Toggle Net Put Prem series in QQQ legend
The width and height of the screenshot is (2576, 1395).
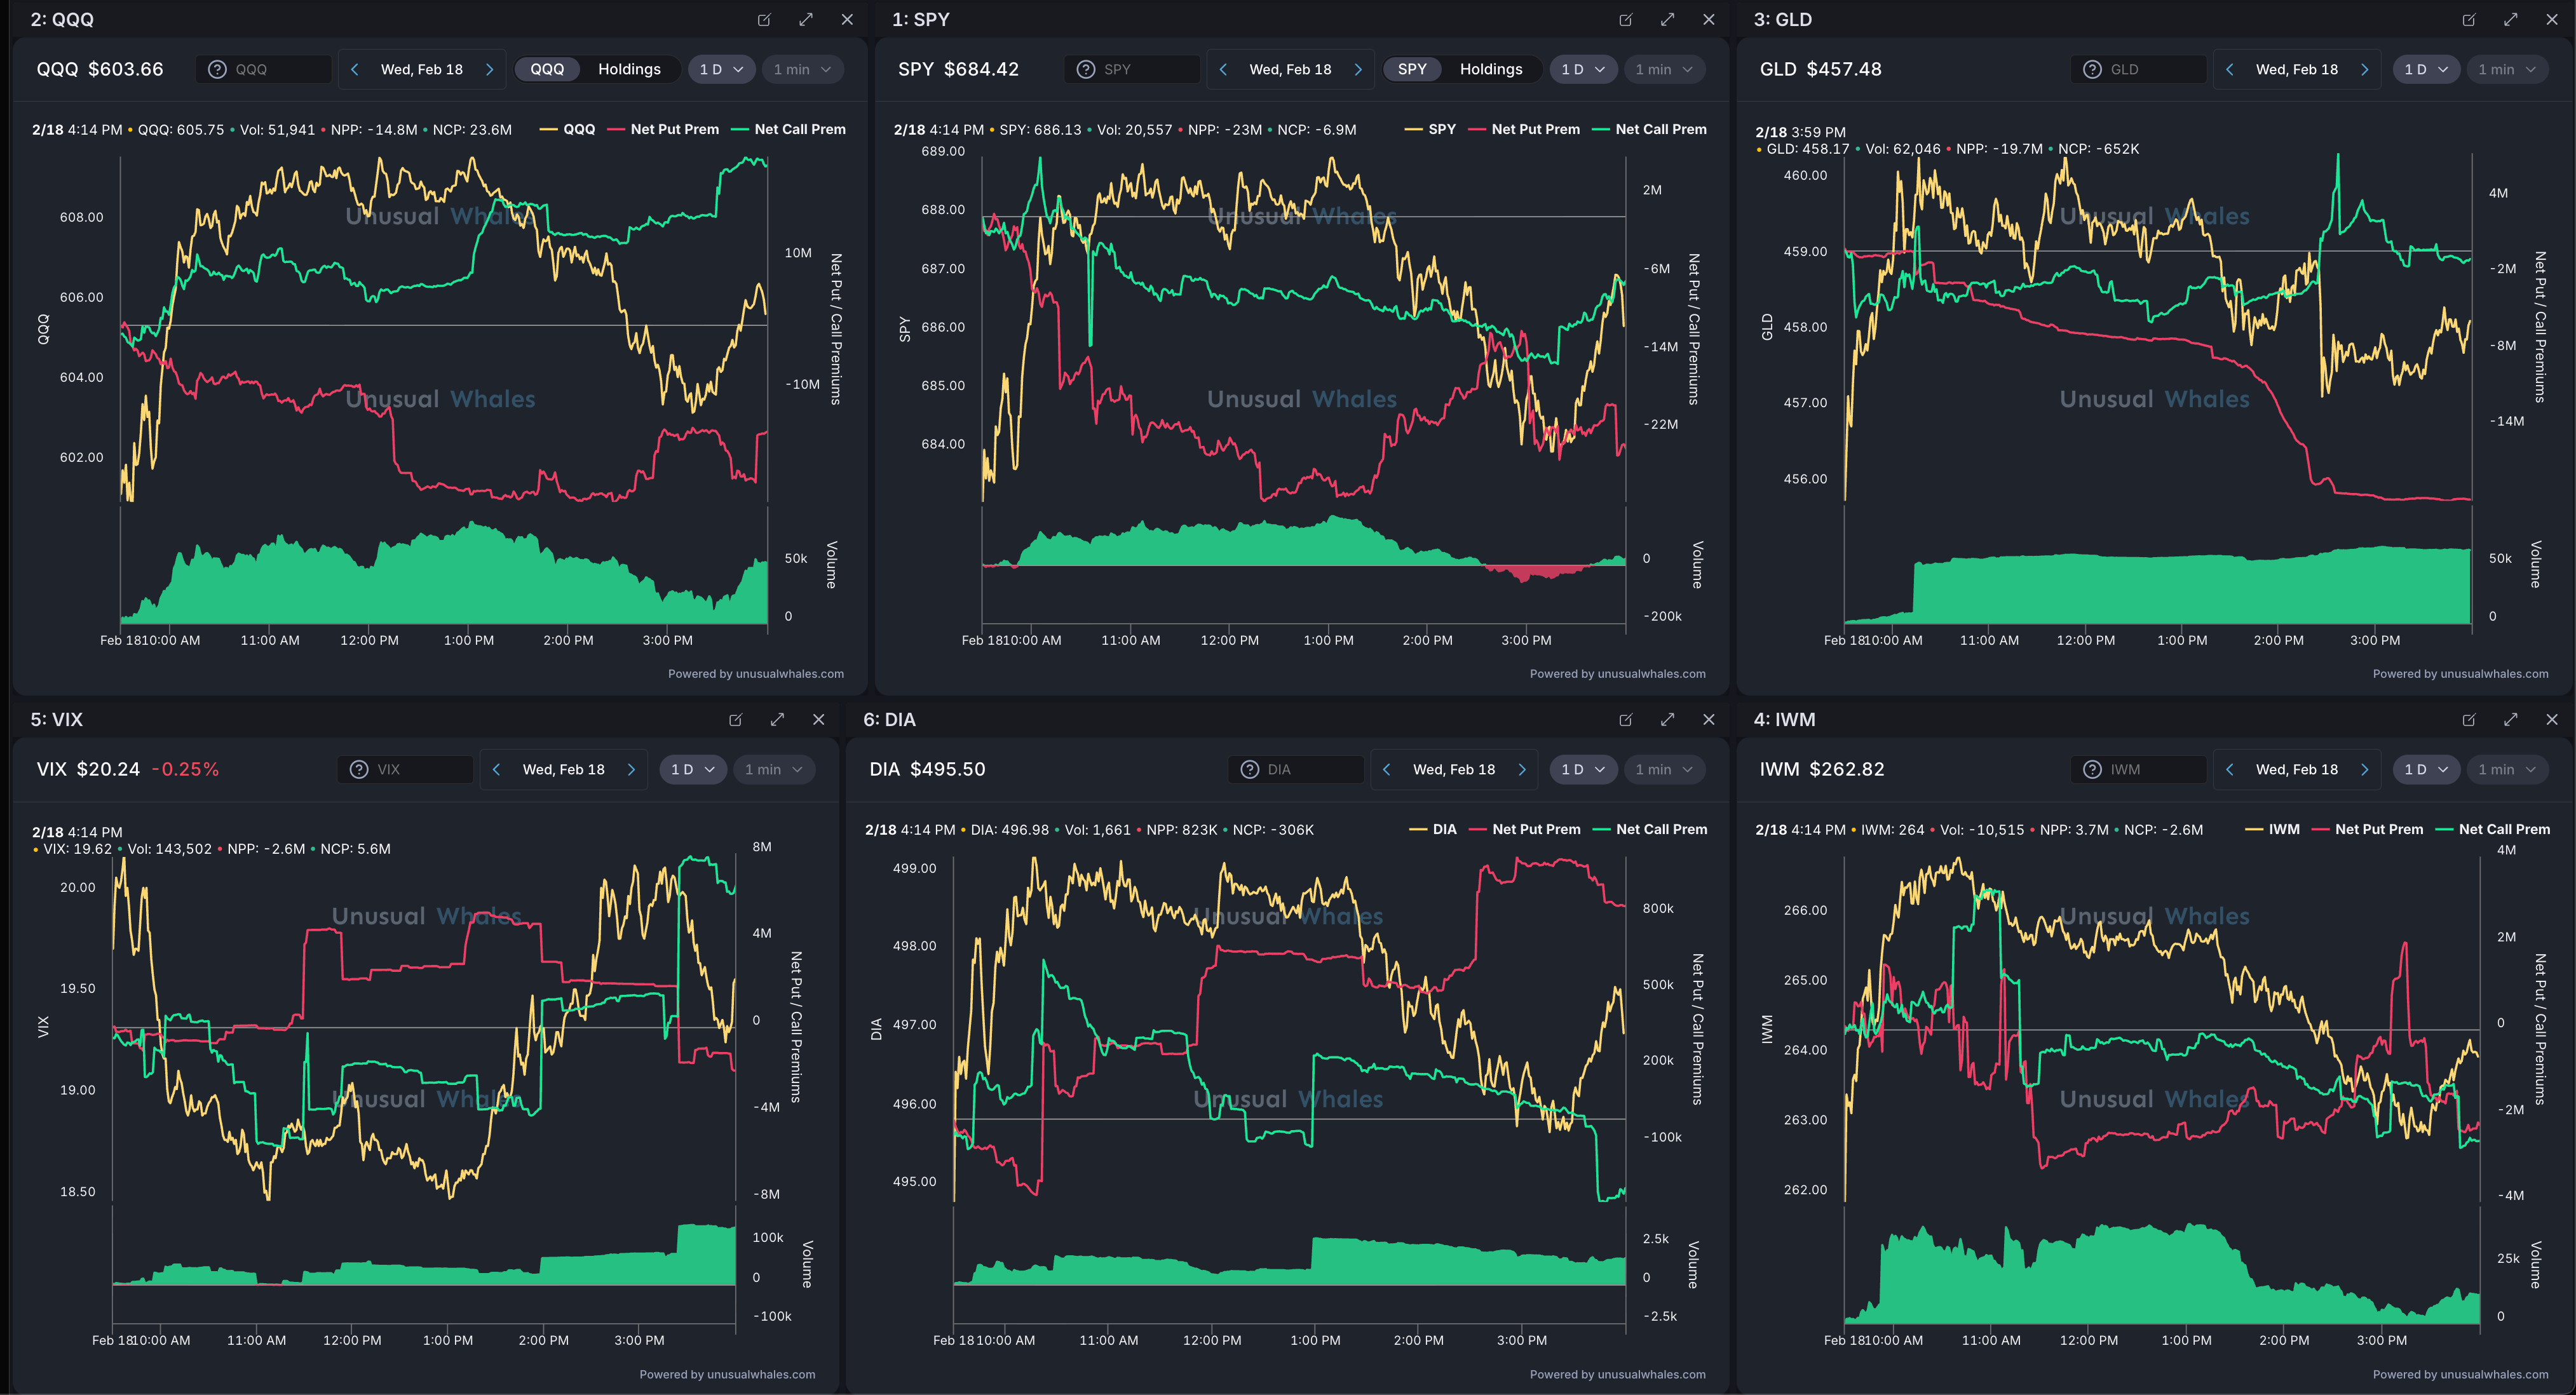point(674,129)
